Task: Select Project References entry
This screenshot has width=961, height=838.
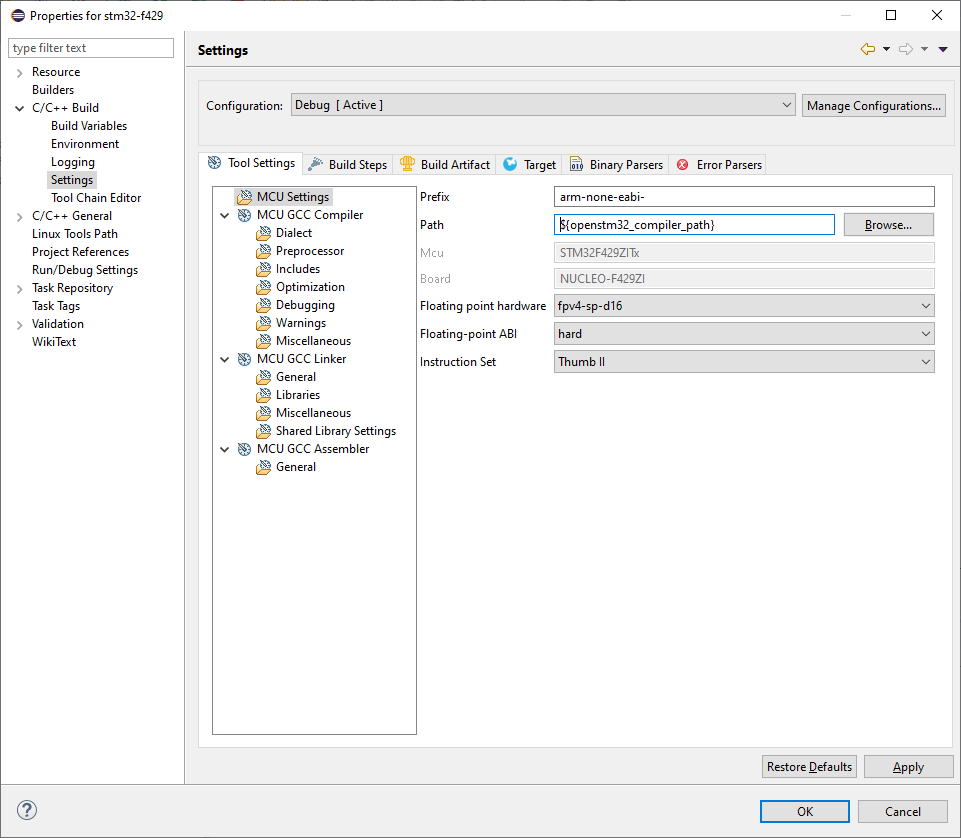Action: [x=80, y=252]
